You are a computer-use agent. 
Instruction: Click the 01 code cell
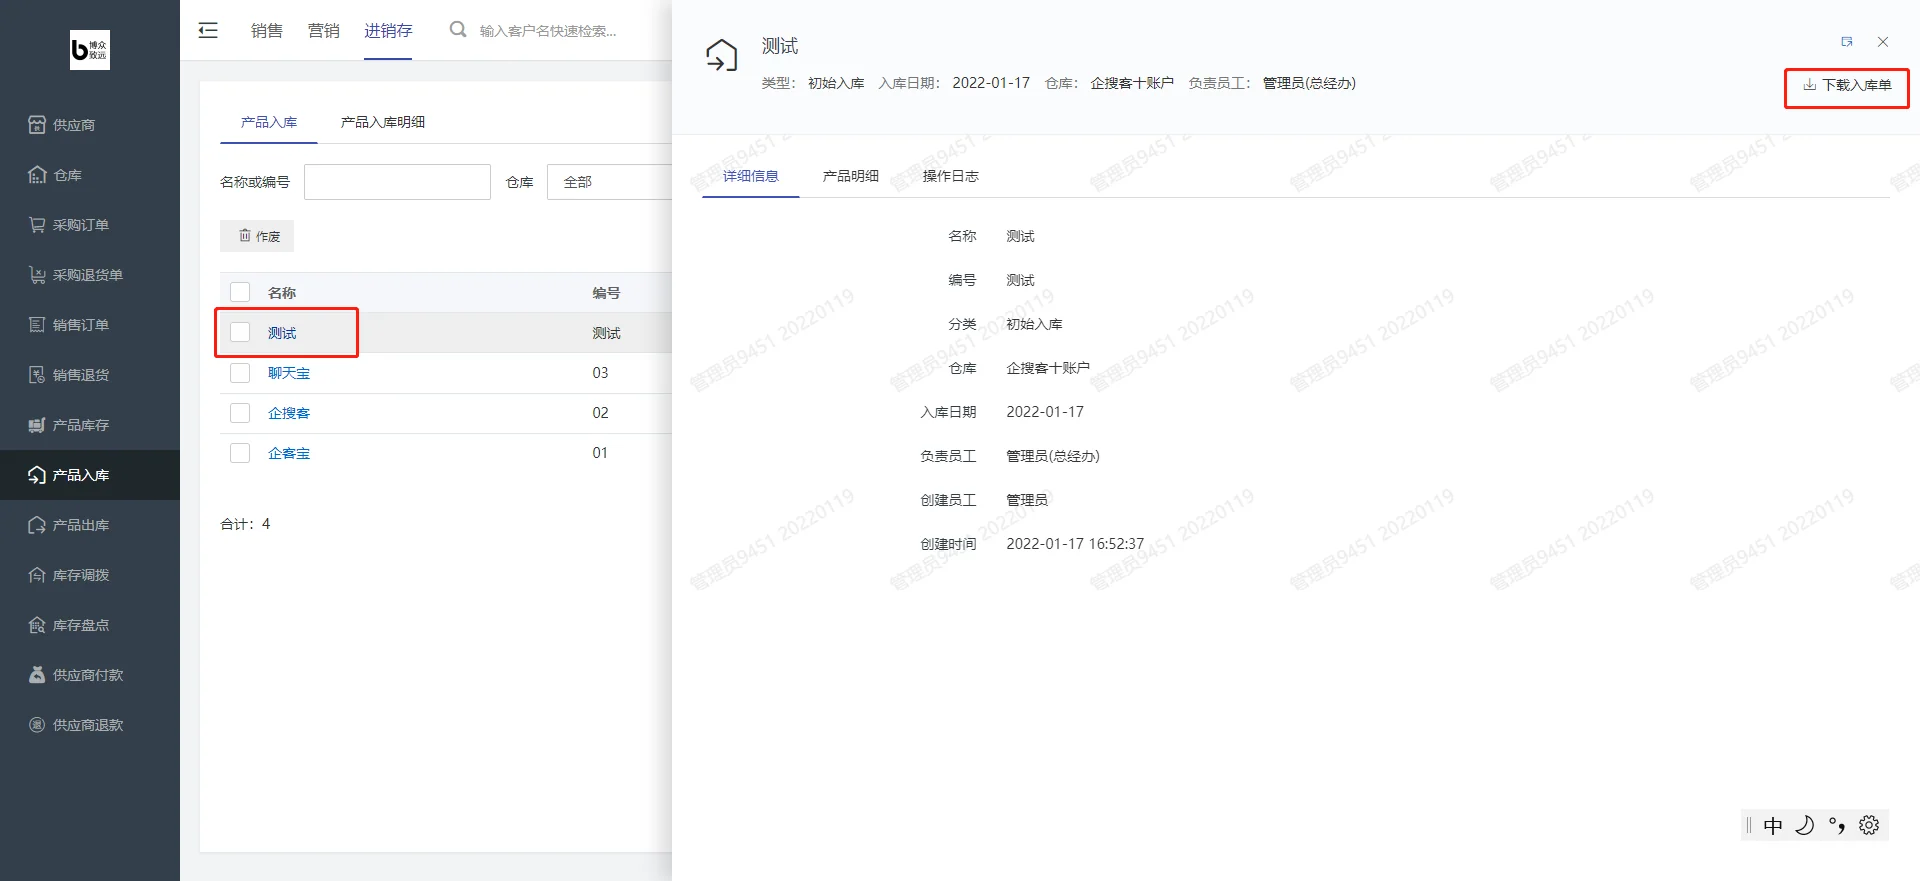point(600,453)
